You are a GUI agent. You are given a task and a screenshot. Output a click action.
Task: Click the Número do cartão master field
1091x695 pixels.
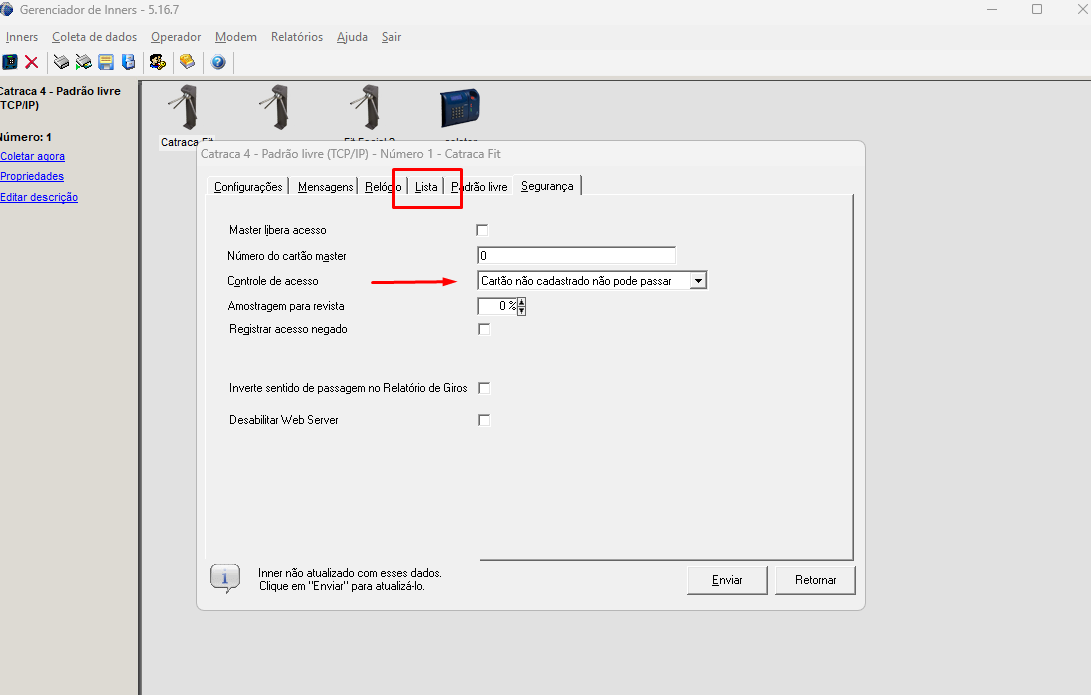pyautogui.click(x=576, y=255)
